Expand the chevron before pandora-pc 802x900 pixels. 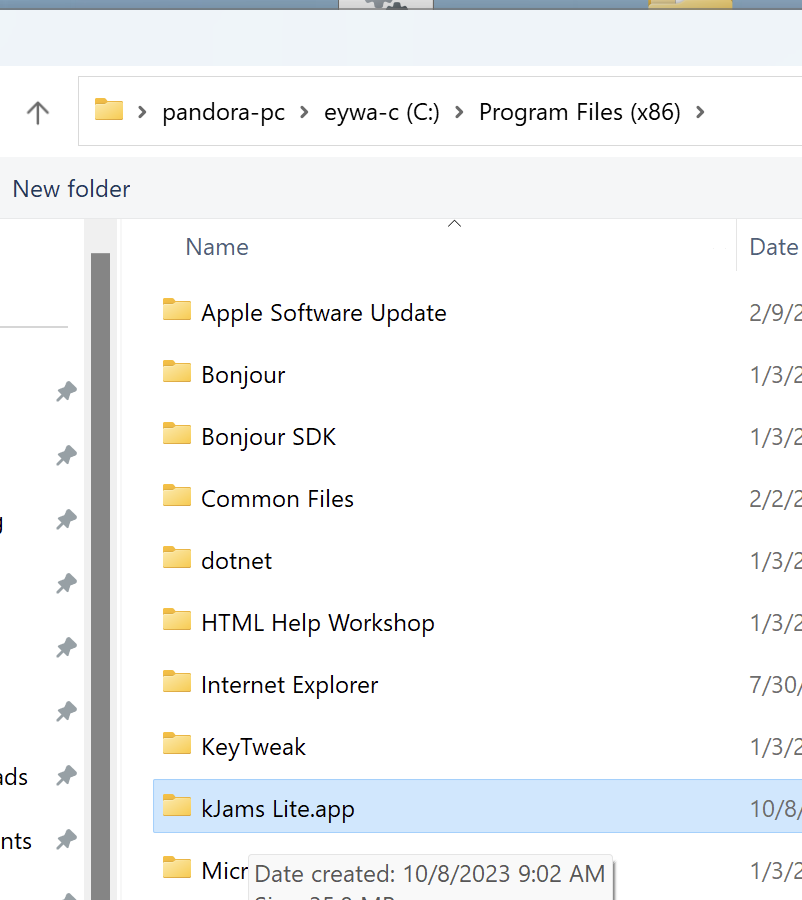[x=142, y=112]
